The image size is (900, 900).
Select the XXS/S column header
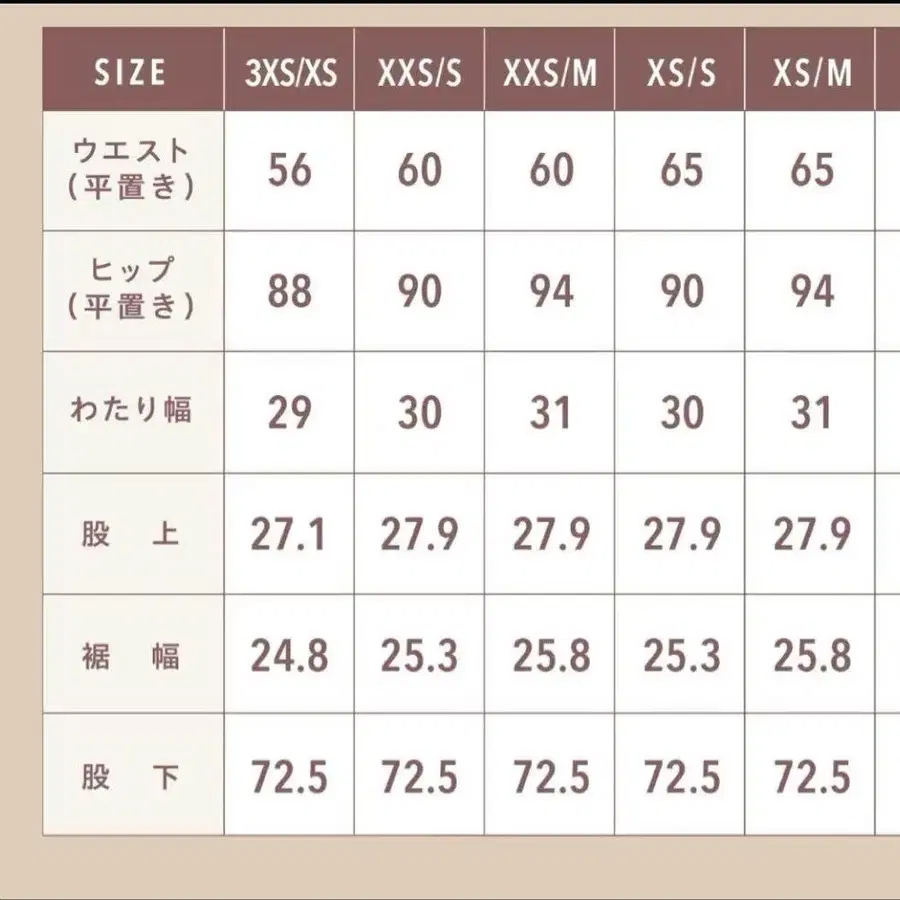coord(420,73)
